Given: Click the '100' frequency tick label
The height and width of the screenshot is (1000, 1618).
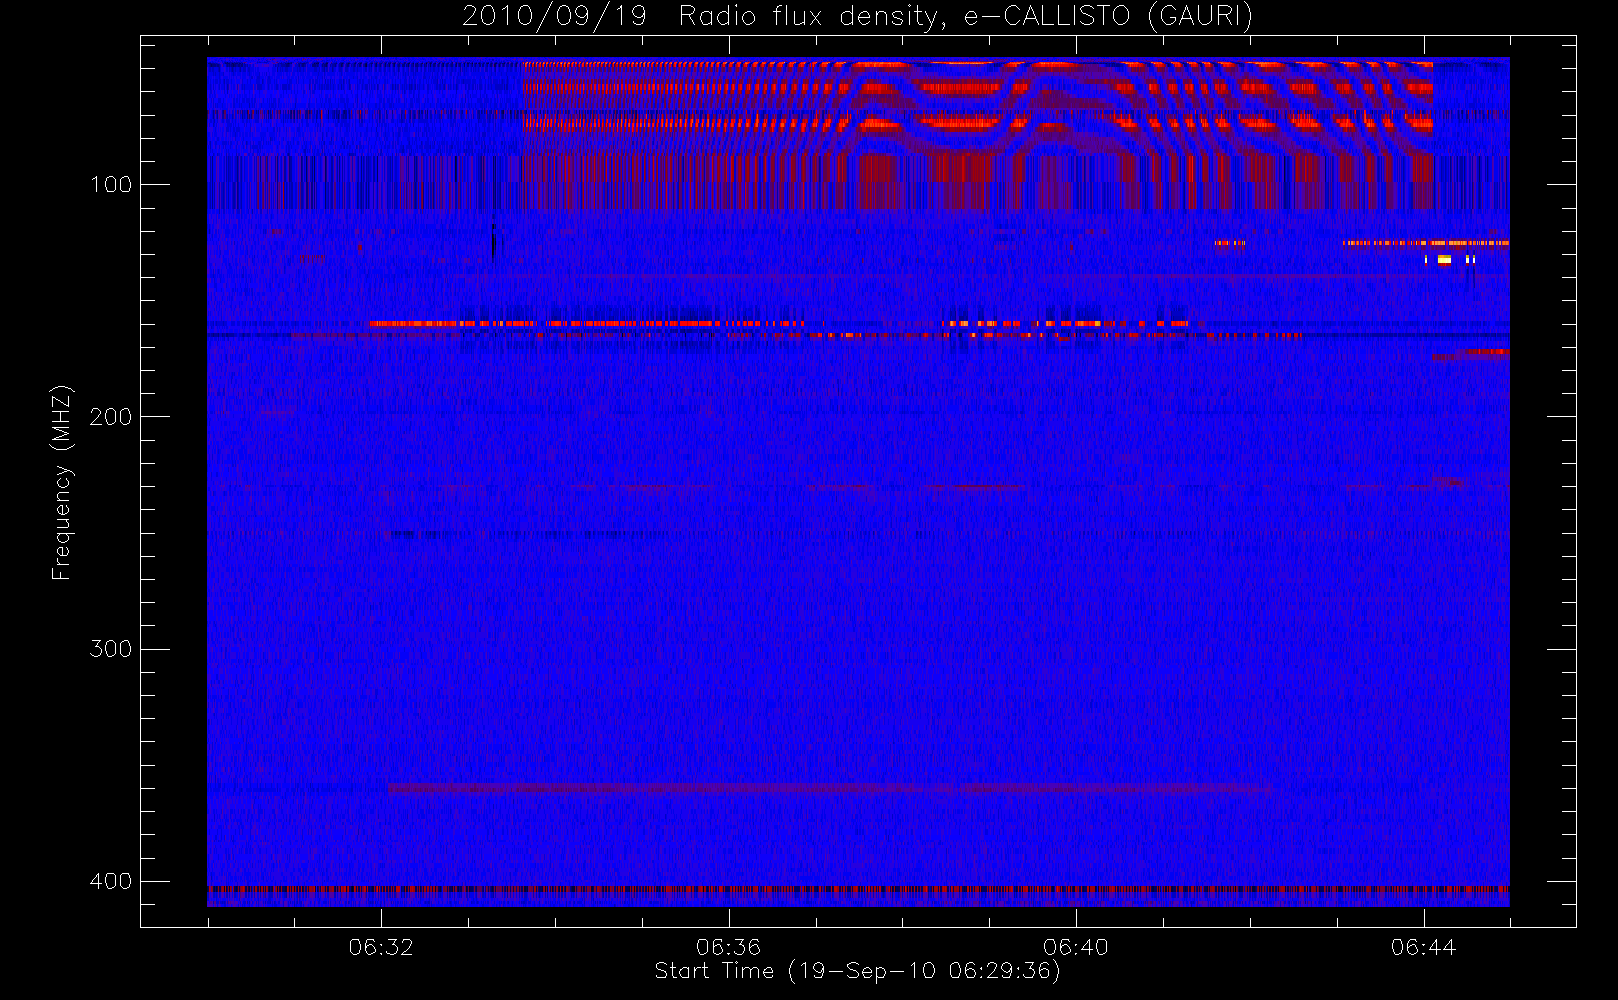Looking at the screenshot, I should 110,184.
